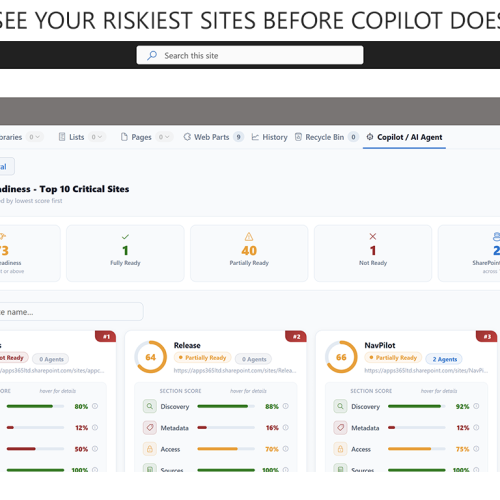Open the History tab
The image size is (500, 500).
pyautogui.click(x=269, y=137)
